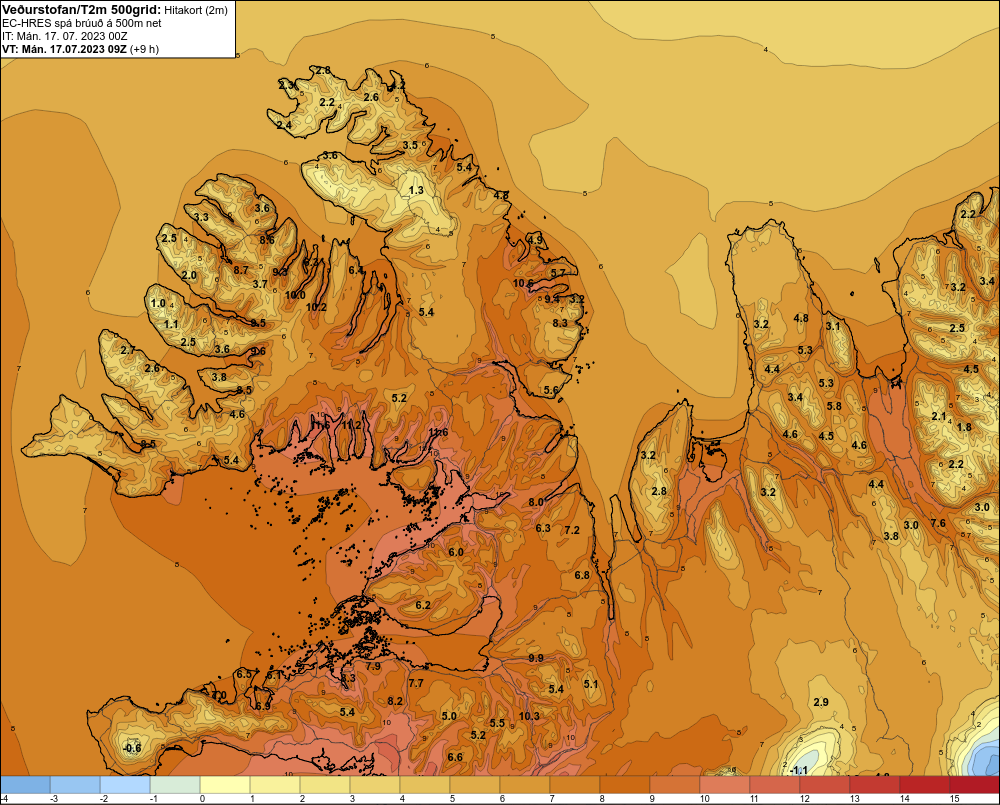Click the "8.7" temperature value
The width and height of the screenshot is (1000, 805).
pos(240,270)
